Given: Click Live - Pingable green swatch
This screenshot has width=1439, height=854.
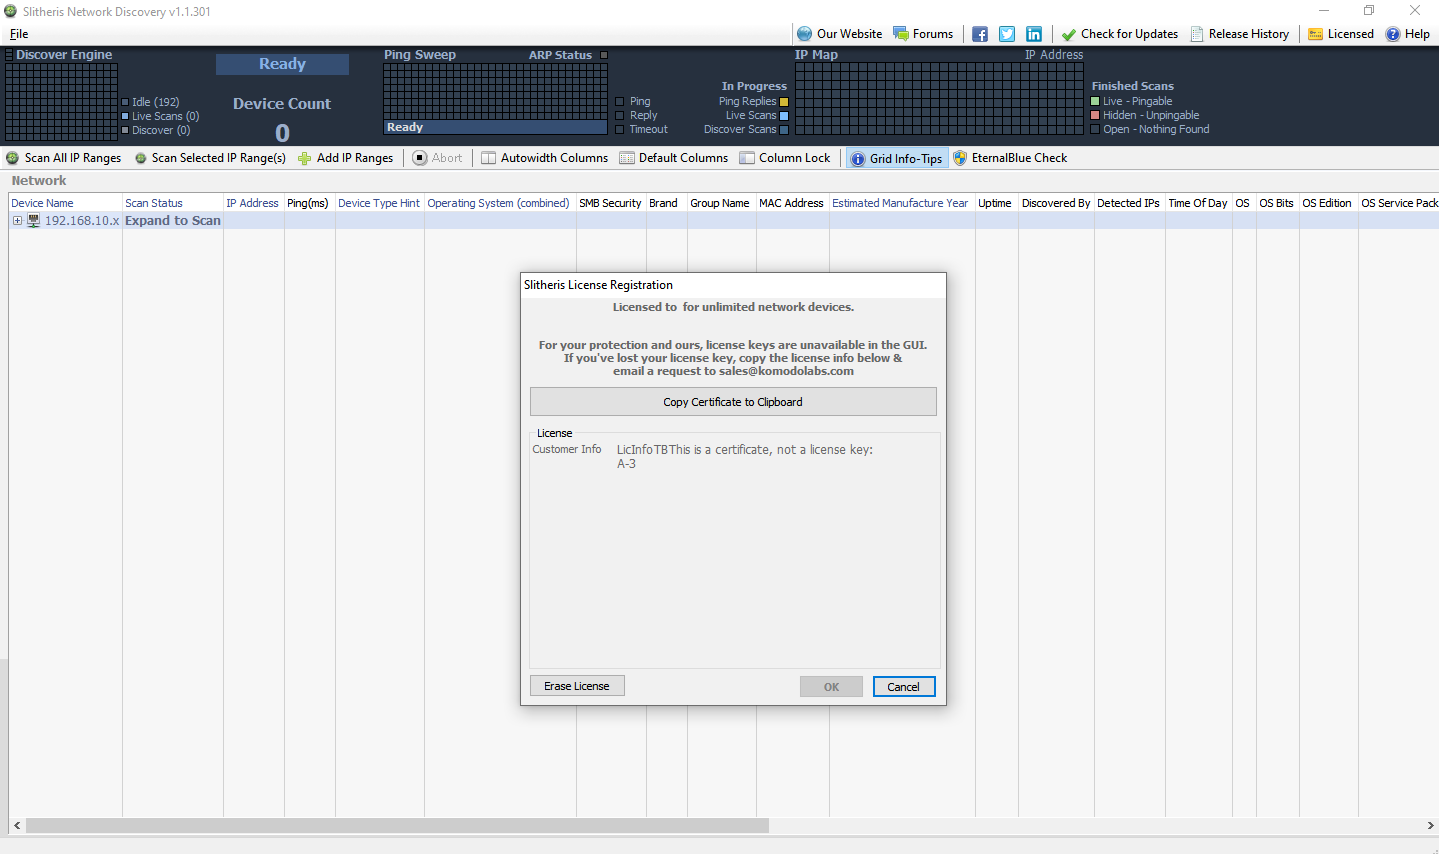Looking at the screenshot, I should point(1095,101).
